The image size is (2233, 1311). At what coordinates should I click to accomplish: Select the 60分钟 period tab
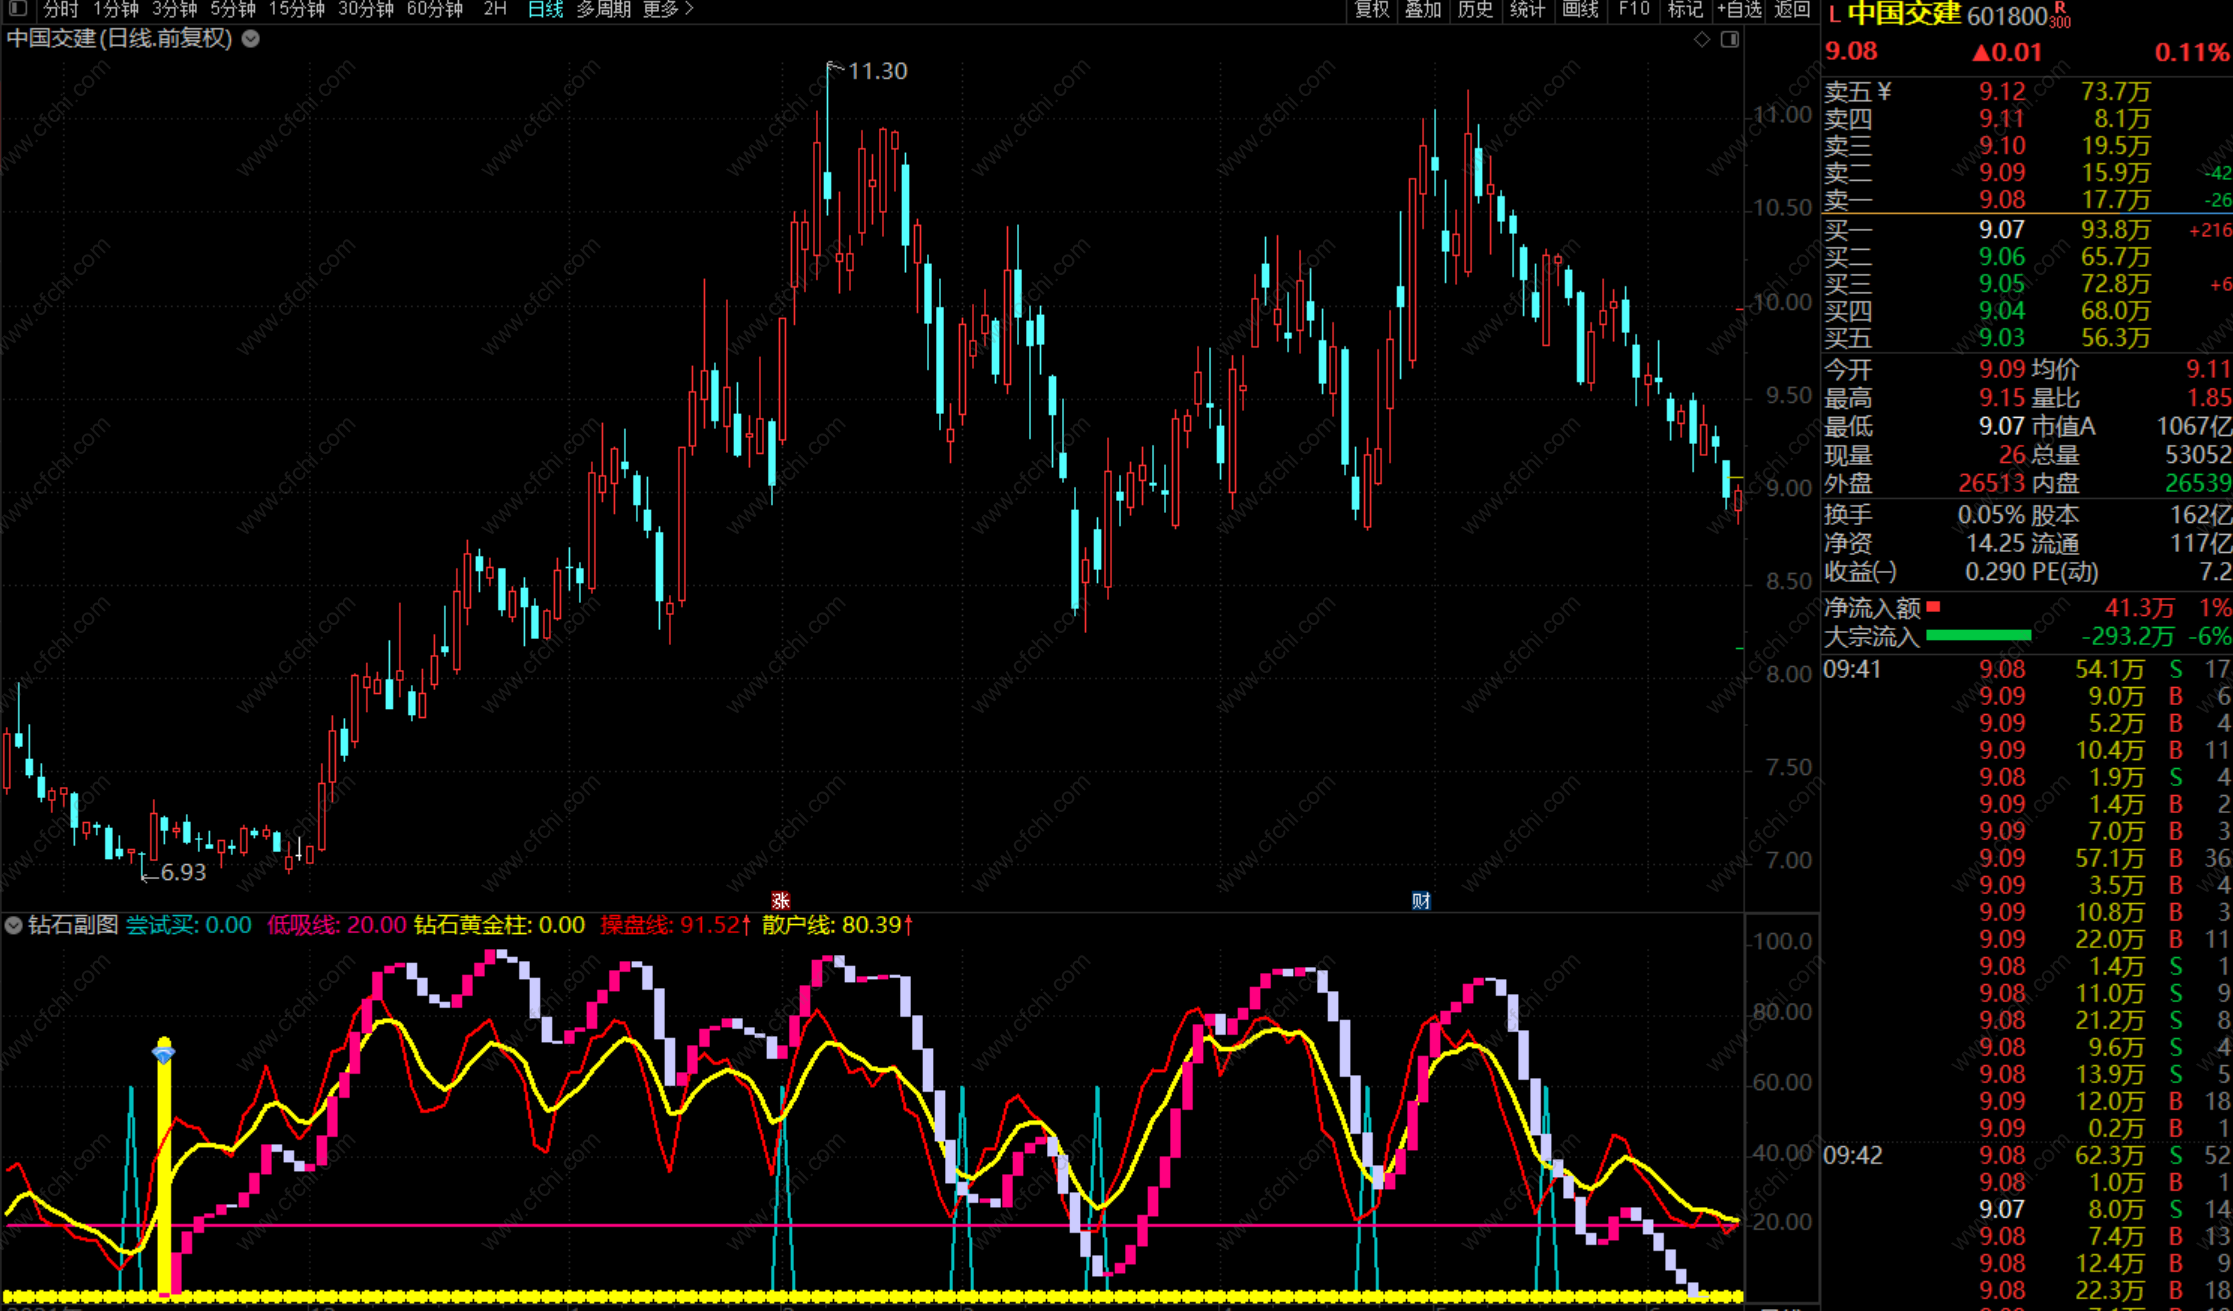coord(435,9)
